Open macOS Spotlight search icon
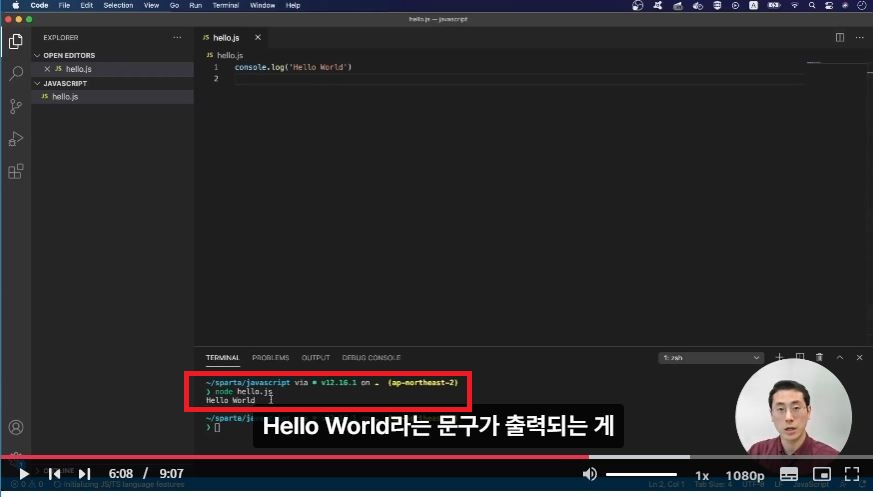The image size is (873, 497). (812, 6)
